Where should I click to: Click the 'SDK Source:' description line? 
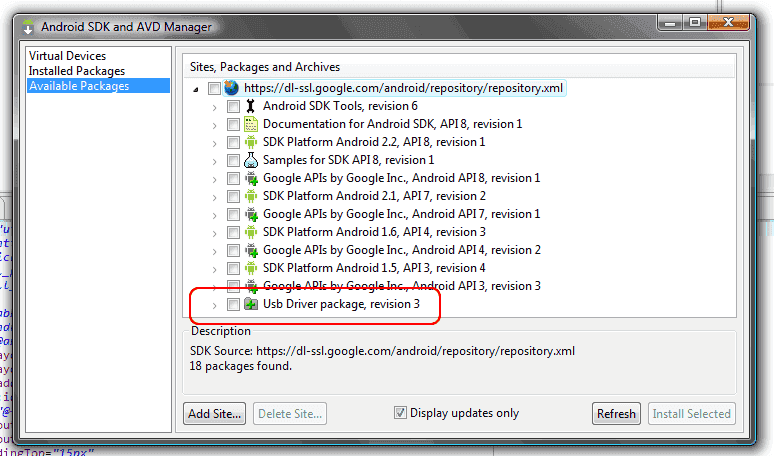(x=382, y=351)
